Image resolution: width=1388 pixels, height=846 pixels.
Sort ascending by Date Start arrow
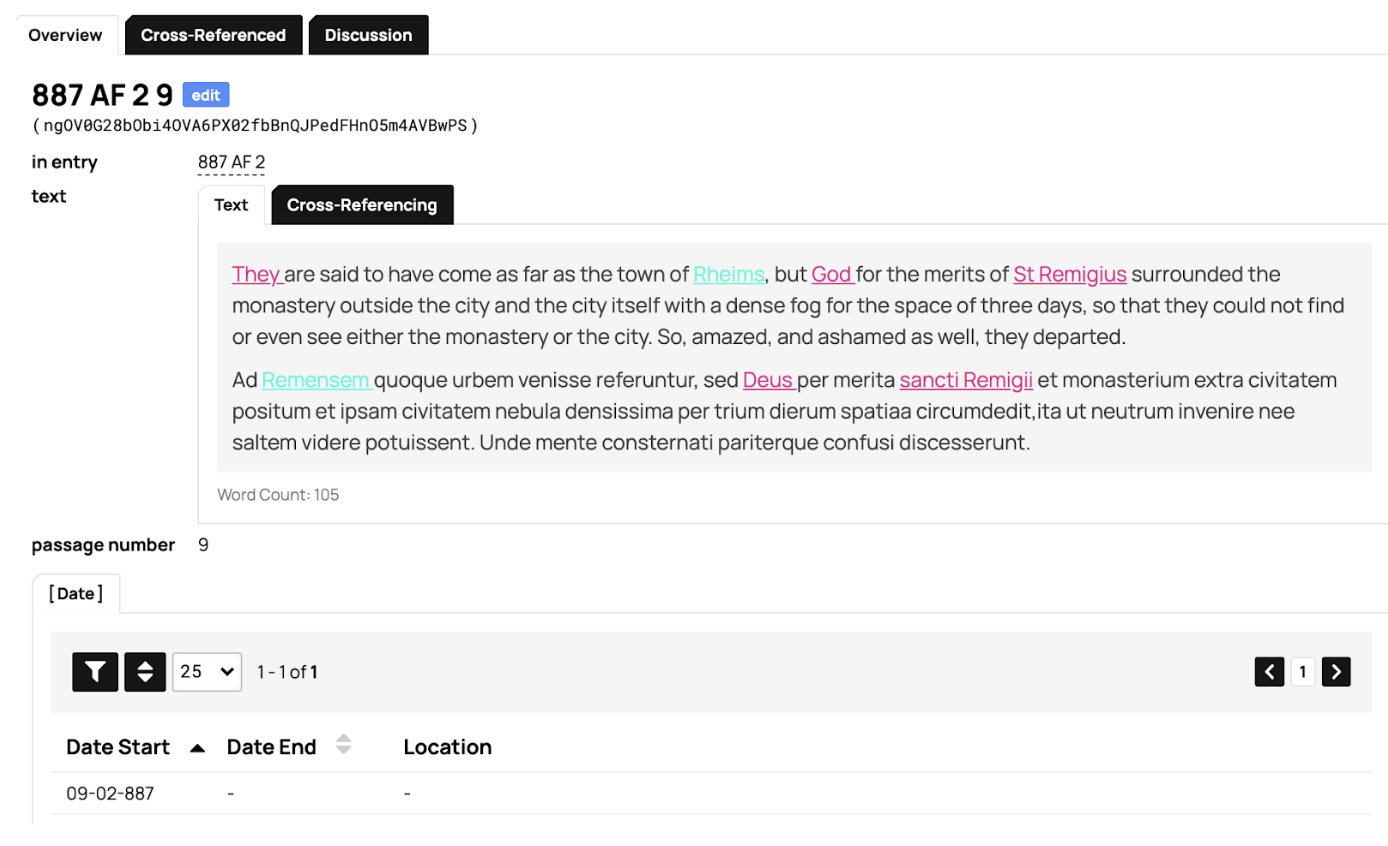[198, 748]
